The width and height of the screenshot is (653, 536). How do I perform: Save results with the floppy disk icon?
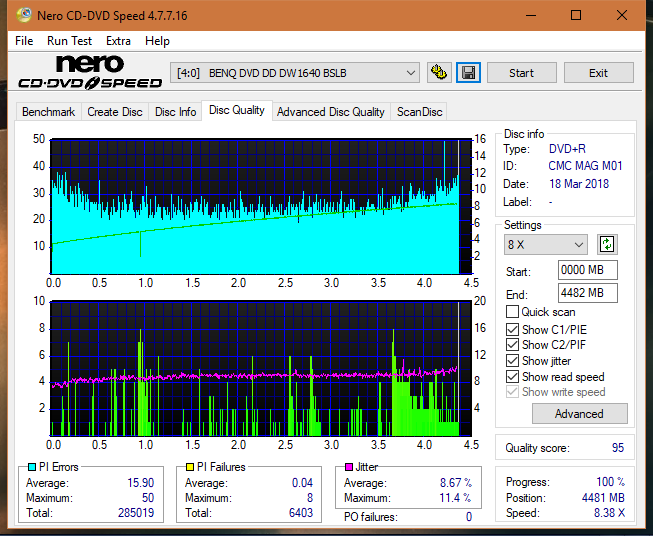coord(469,73)
